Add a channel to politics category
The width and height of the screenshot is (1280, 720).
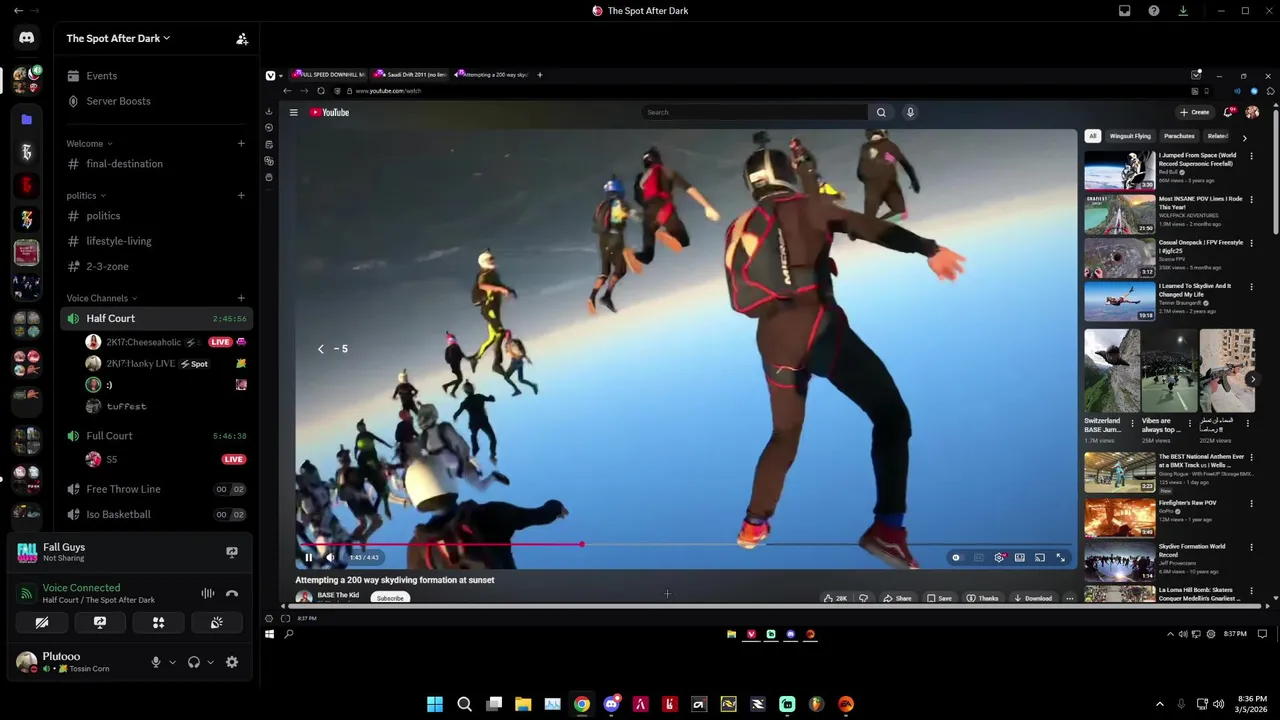(x=241, y=196)
